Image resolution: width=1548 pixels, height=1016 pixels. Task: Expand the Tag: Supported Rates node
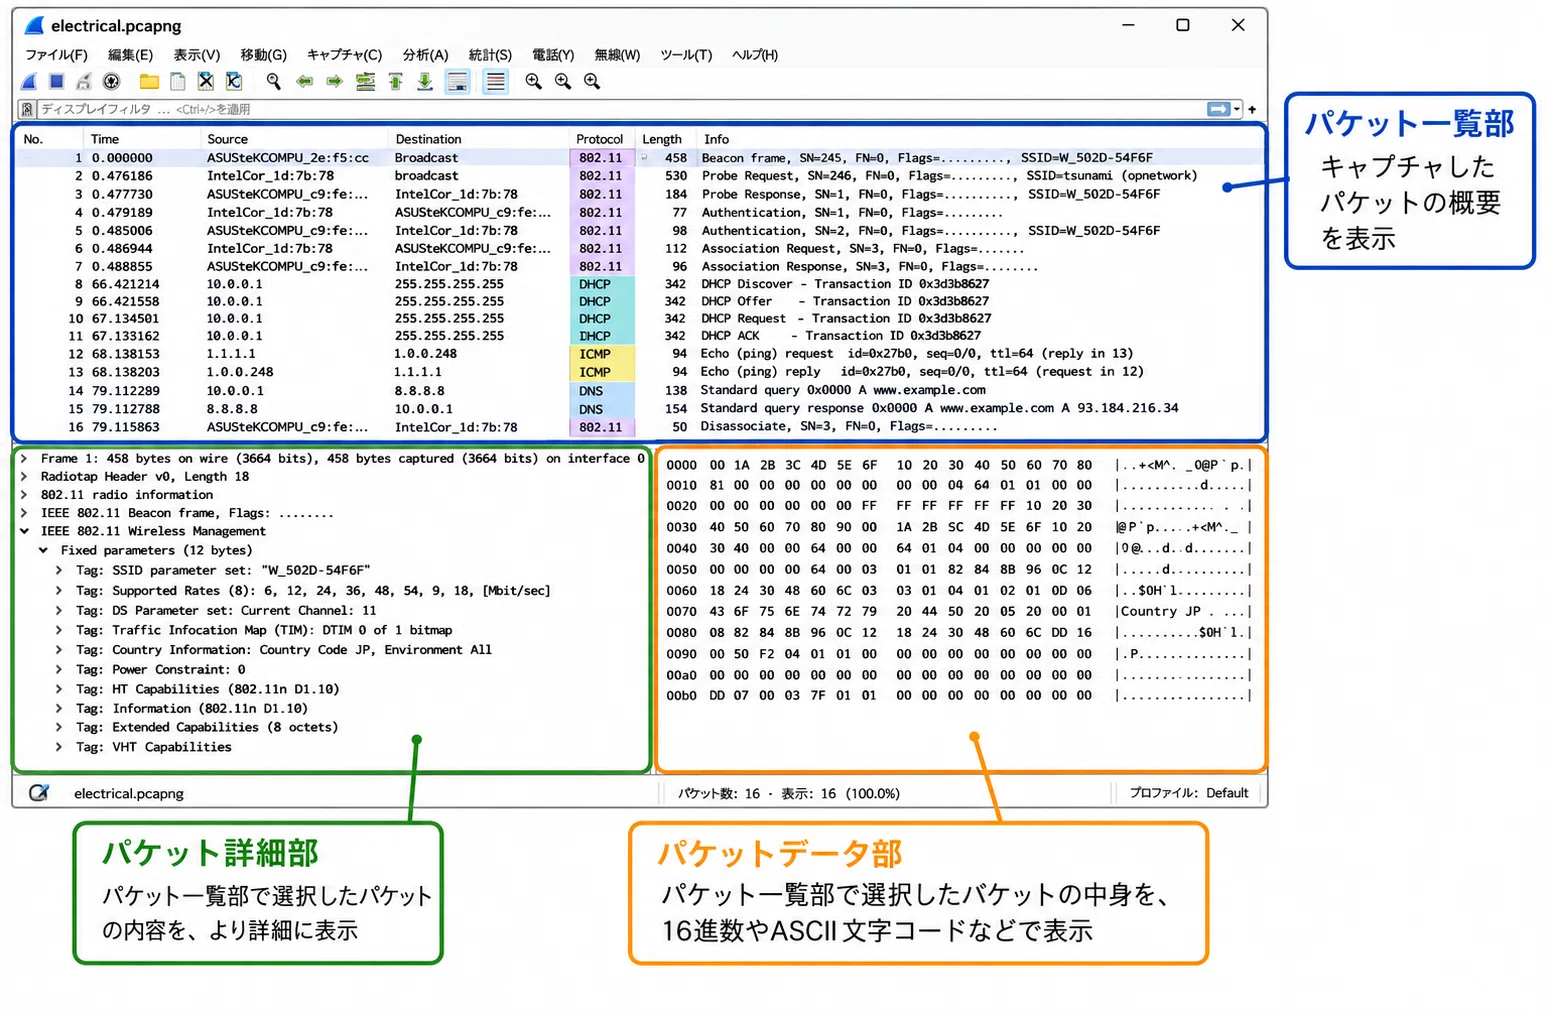point(59,591)
